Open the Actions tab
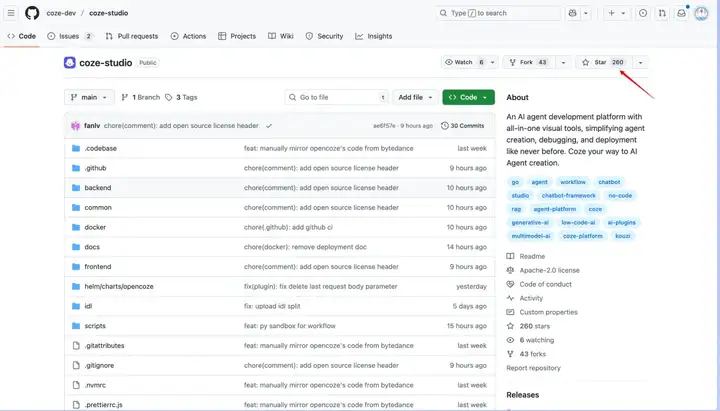 188,36
